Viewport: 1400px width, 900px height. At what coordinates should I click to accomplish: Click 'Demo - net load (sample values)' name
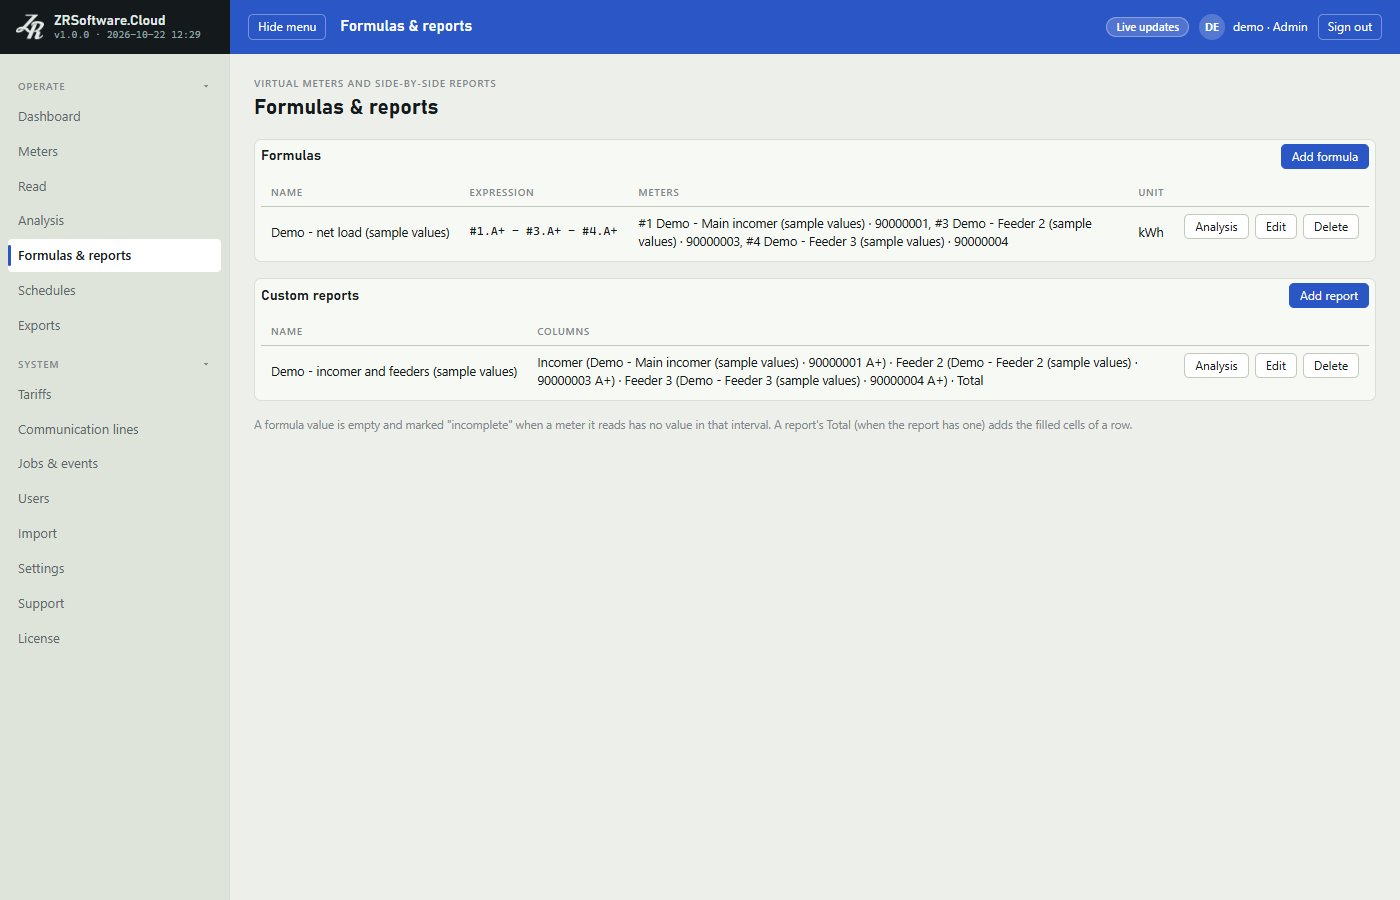tap(360, 233)
